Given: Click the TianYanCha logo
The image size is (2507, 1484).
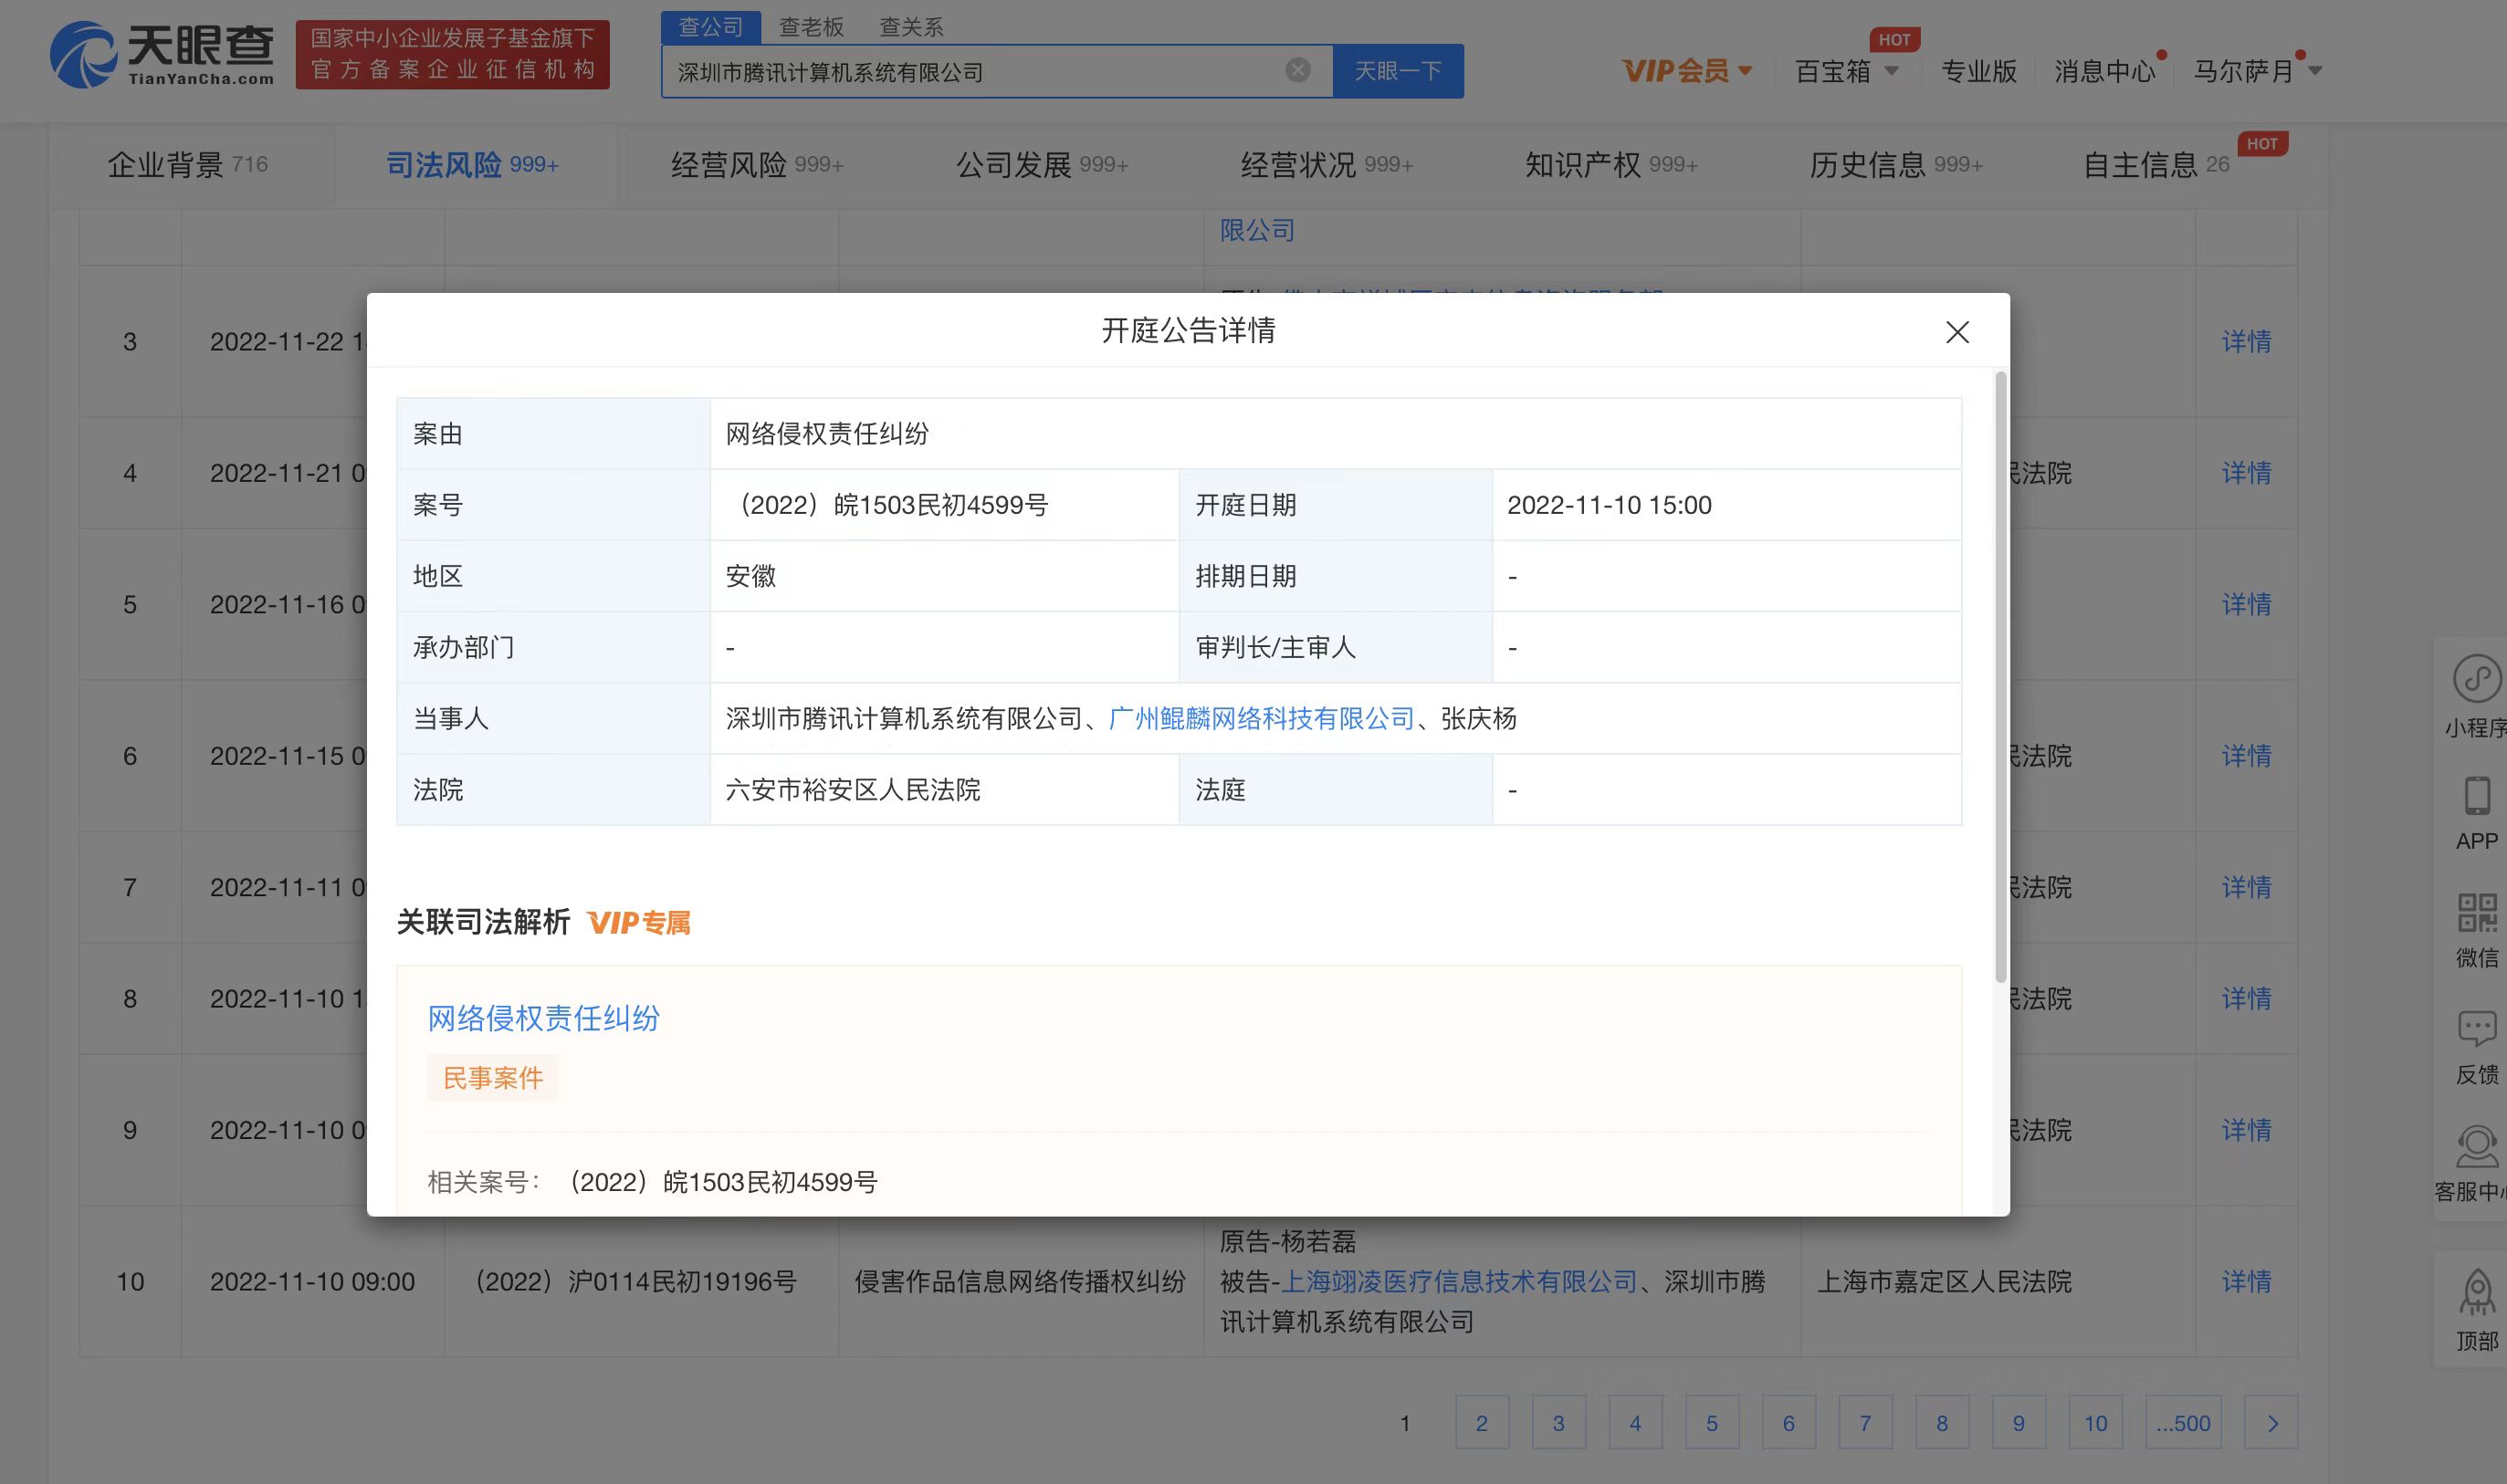Looking at the screenshot, I should click(x=161, y=54).
